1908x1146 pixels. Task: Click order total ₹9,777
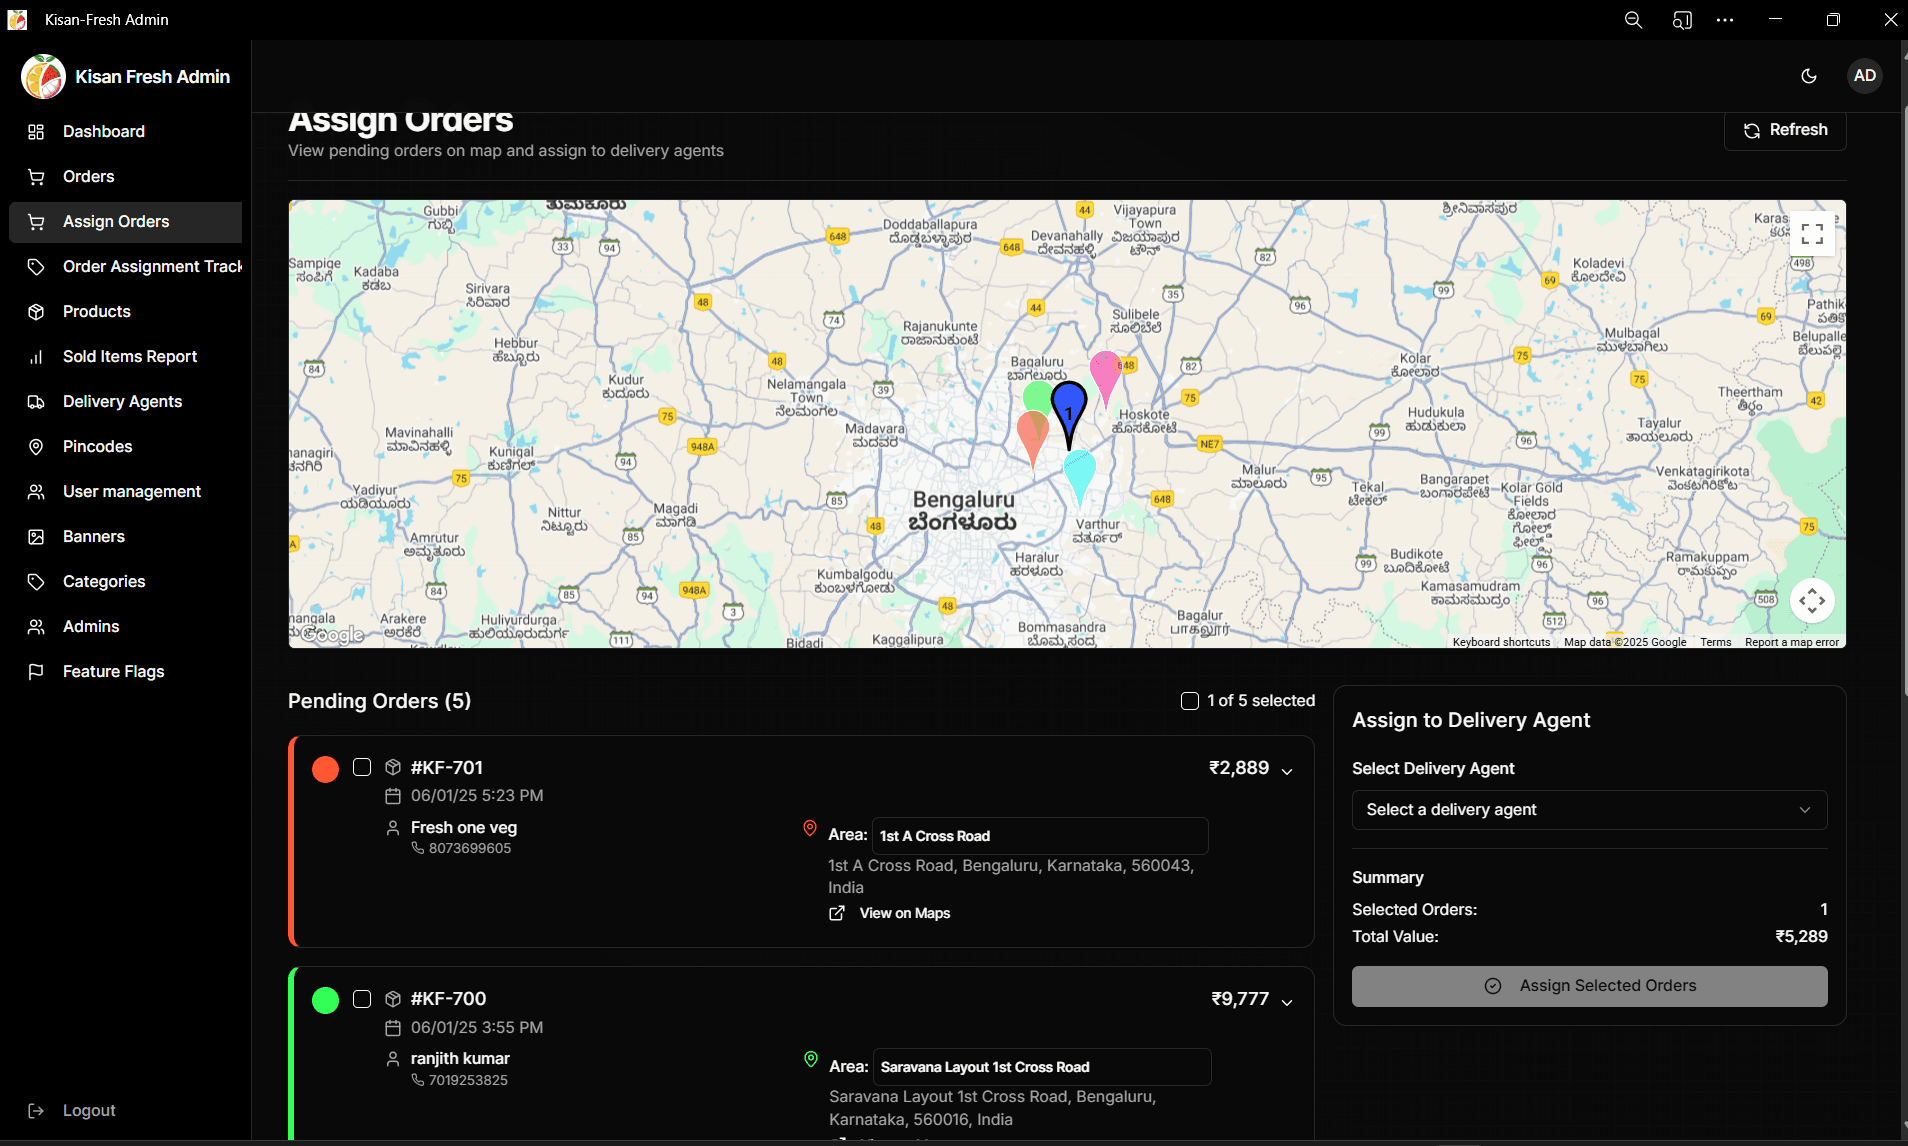pyautogui.click(x=1240, y=999)
